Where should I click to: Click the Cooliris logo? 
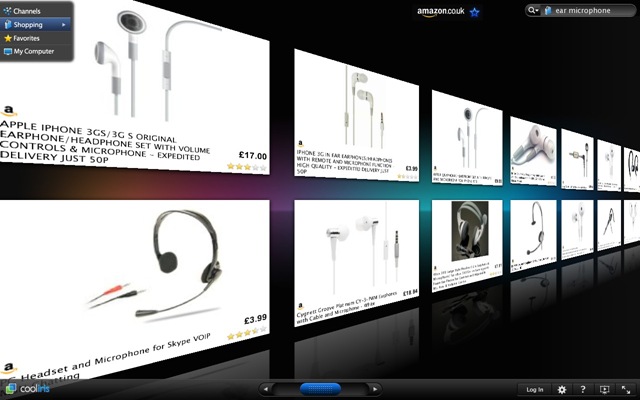(27, 388)
